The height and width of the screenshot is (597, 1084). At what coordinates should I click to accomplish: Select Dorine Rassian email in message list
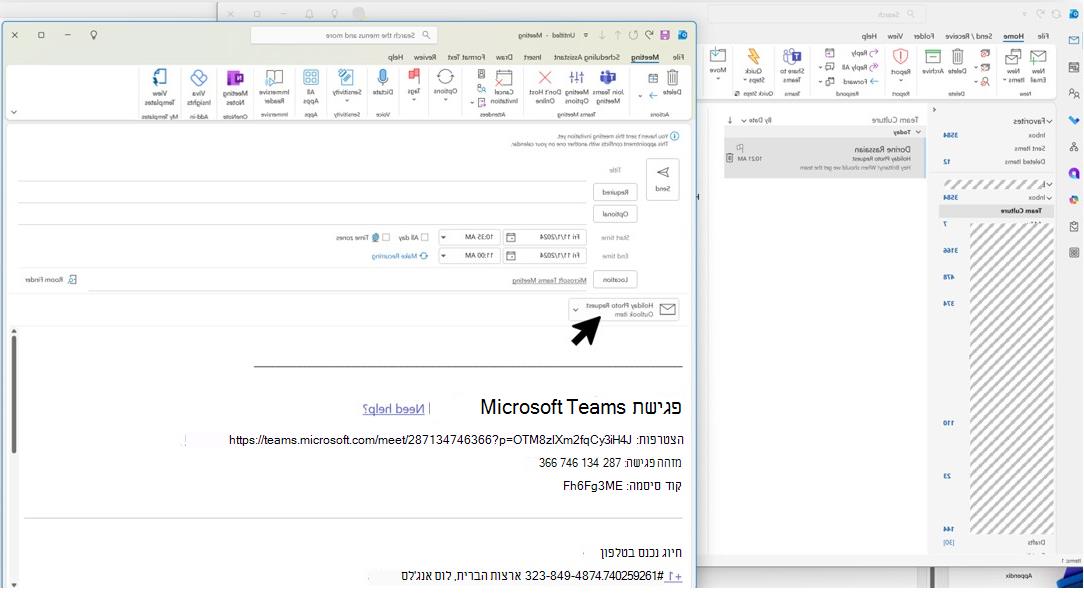[x=824, y=158]
